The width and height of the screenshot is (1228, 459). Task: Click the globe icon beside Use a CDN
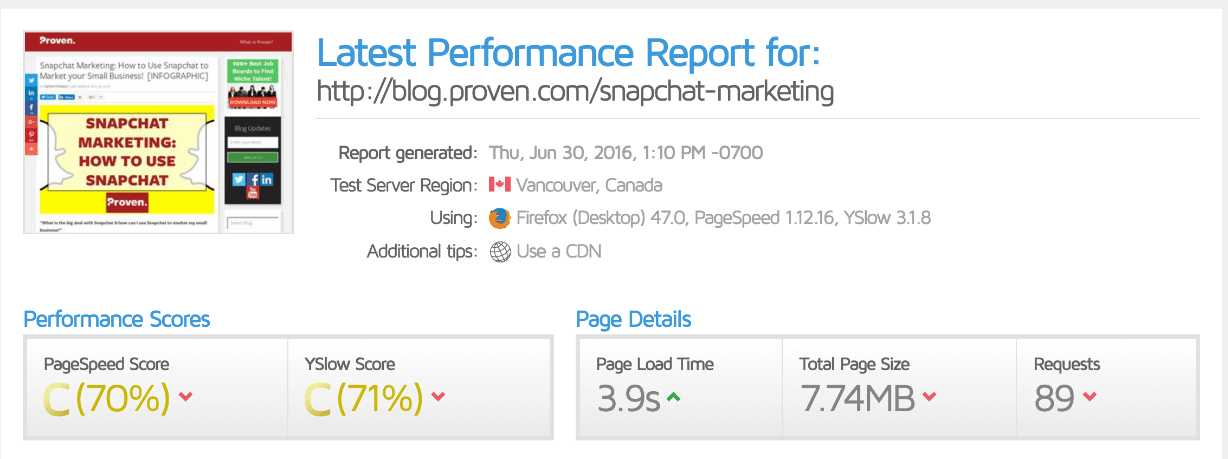pos(500,251)
